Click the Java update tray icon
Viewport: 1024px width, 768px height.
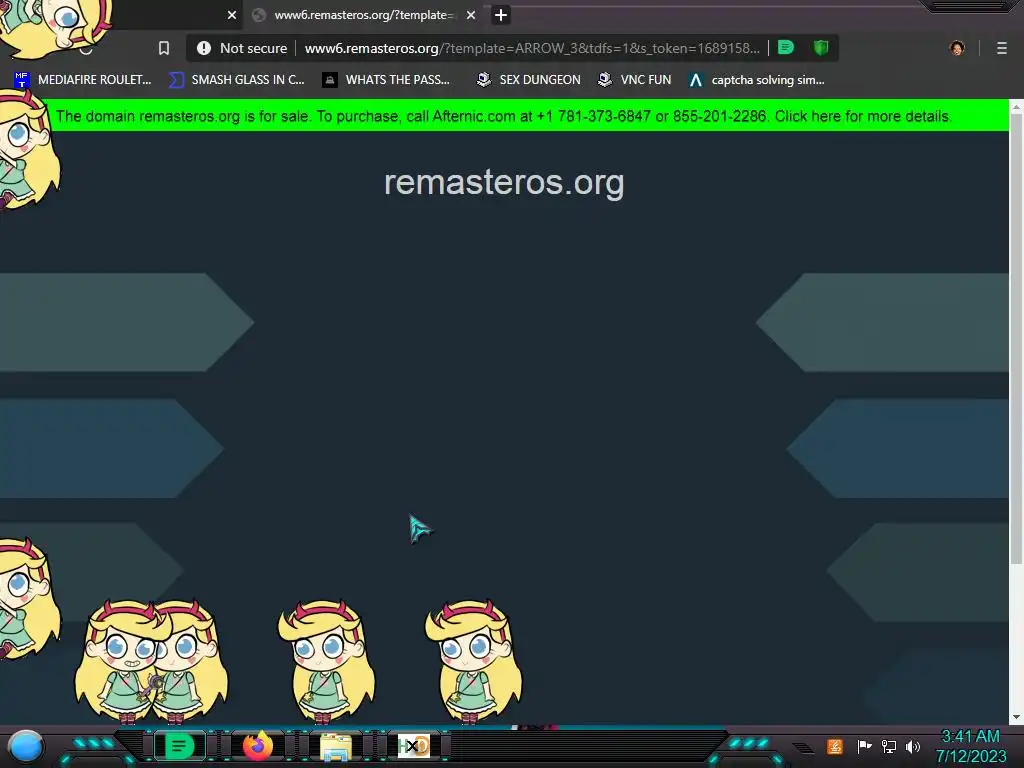tap(835, 746)
